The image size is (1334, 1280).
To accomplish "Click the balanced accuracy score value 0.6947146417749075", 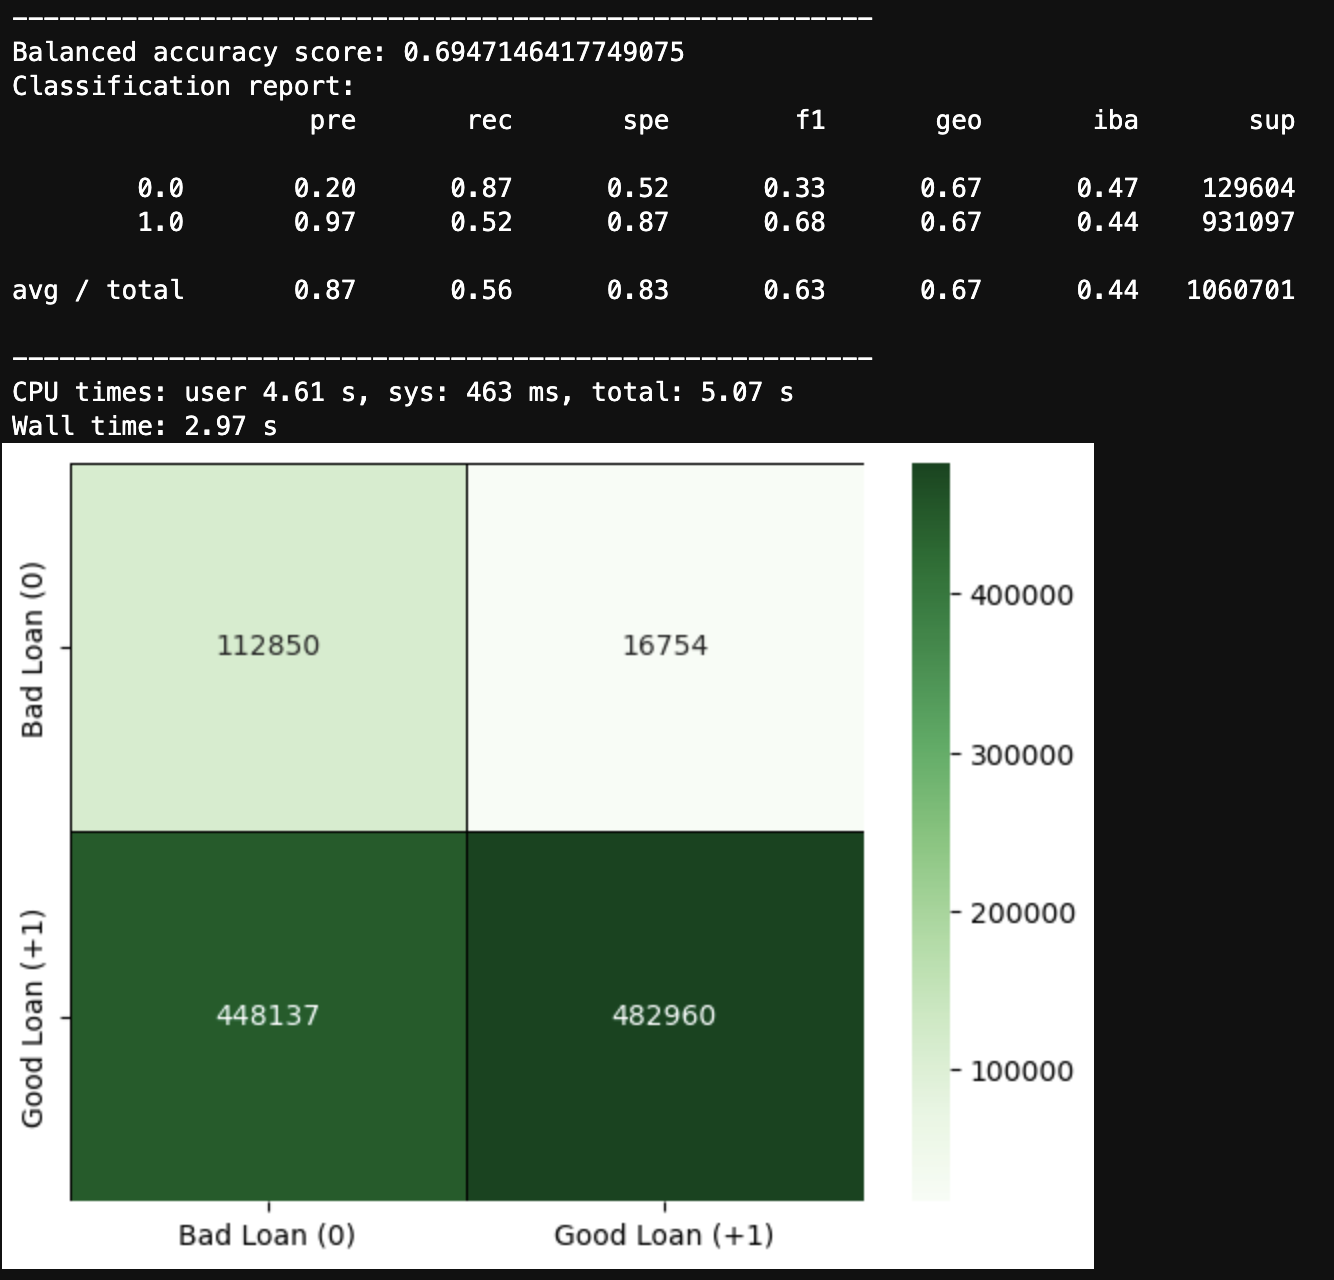I will tap(544, 52).
